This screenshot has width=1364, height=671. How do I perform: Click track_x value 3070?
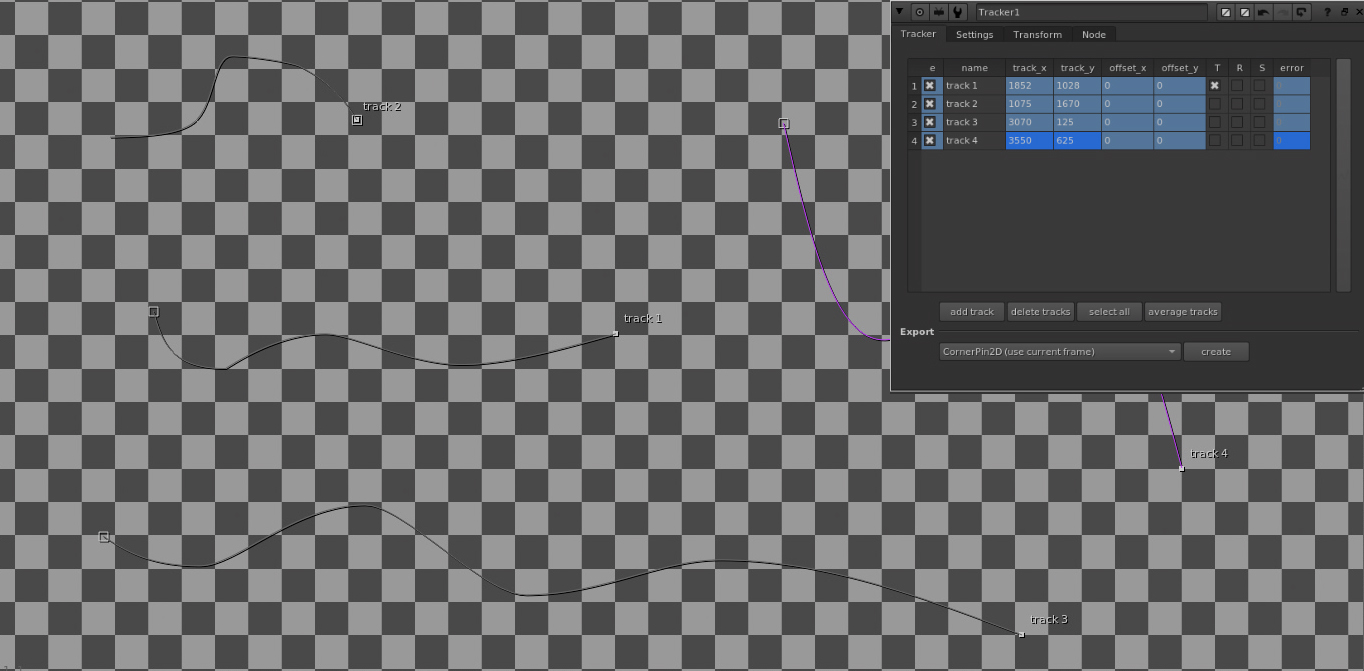pos(1029,122)
